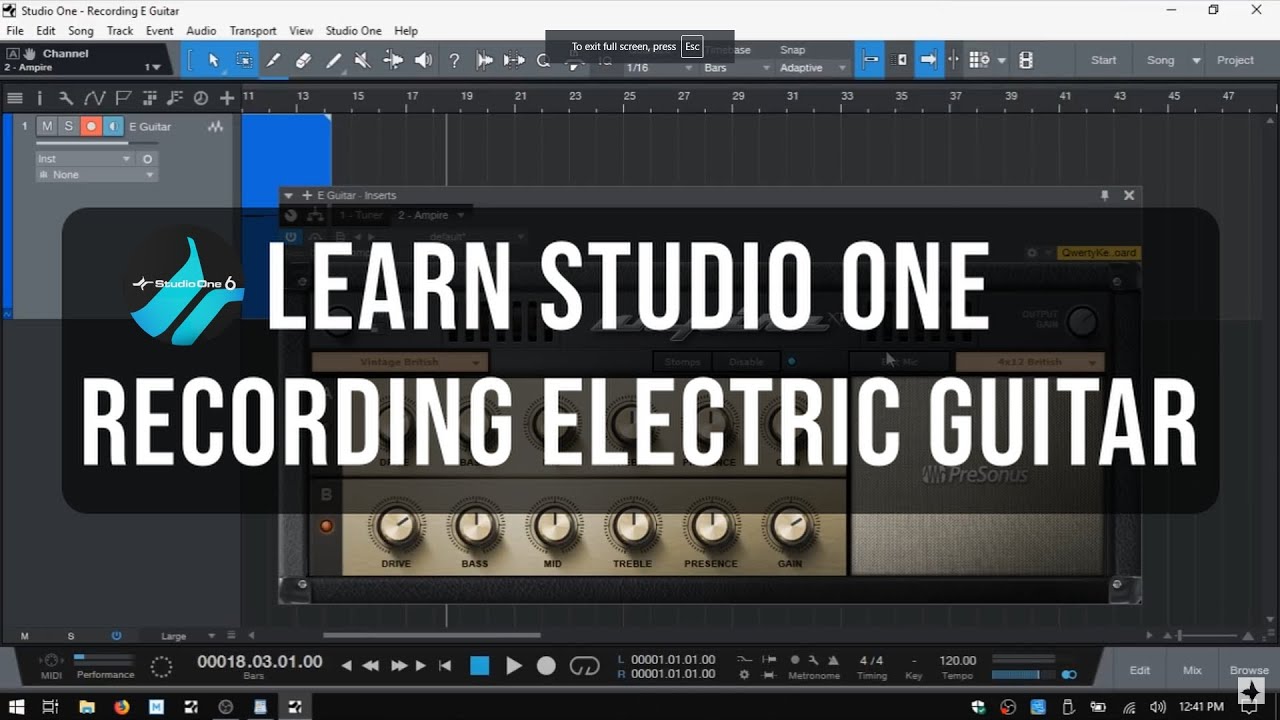Toggle the pin on E Guitar Inserts window

[x=1105, y=195]
